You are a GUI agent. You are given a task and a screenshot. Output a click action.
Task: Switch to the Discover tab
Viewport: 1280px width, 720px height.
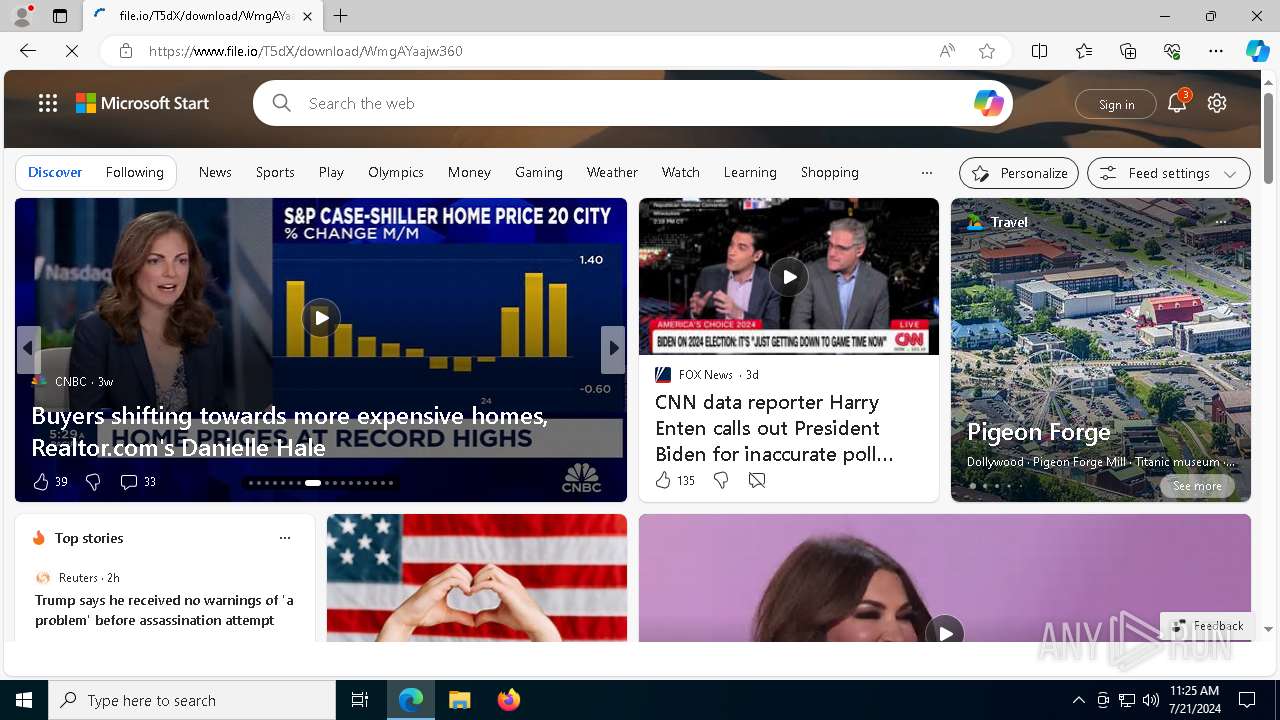pyautogui.click(x=55, y=172)
